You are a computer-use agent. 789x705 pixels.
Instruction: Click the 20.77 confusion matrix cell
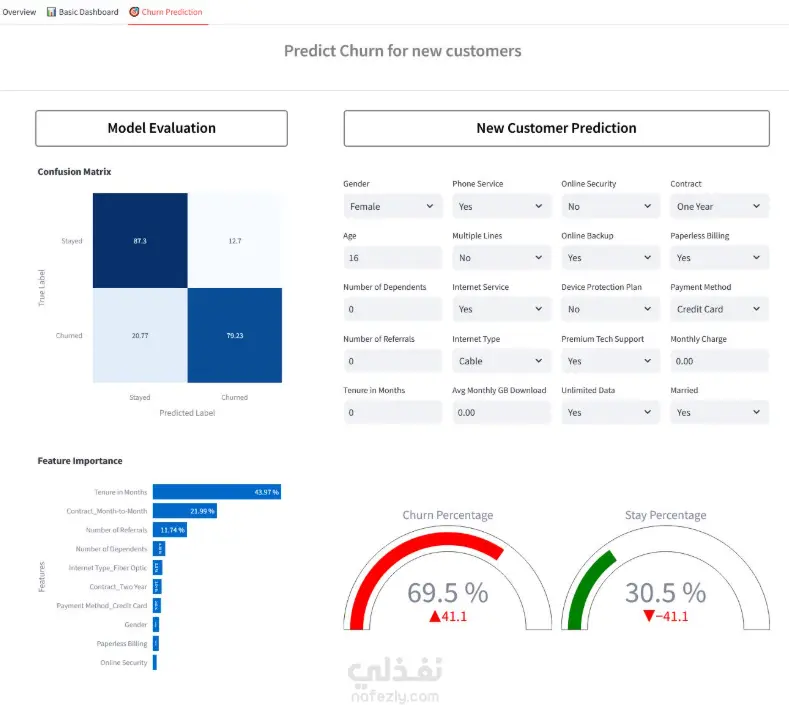pyautogui.click(x=140, y=335)
